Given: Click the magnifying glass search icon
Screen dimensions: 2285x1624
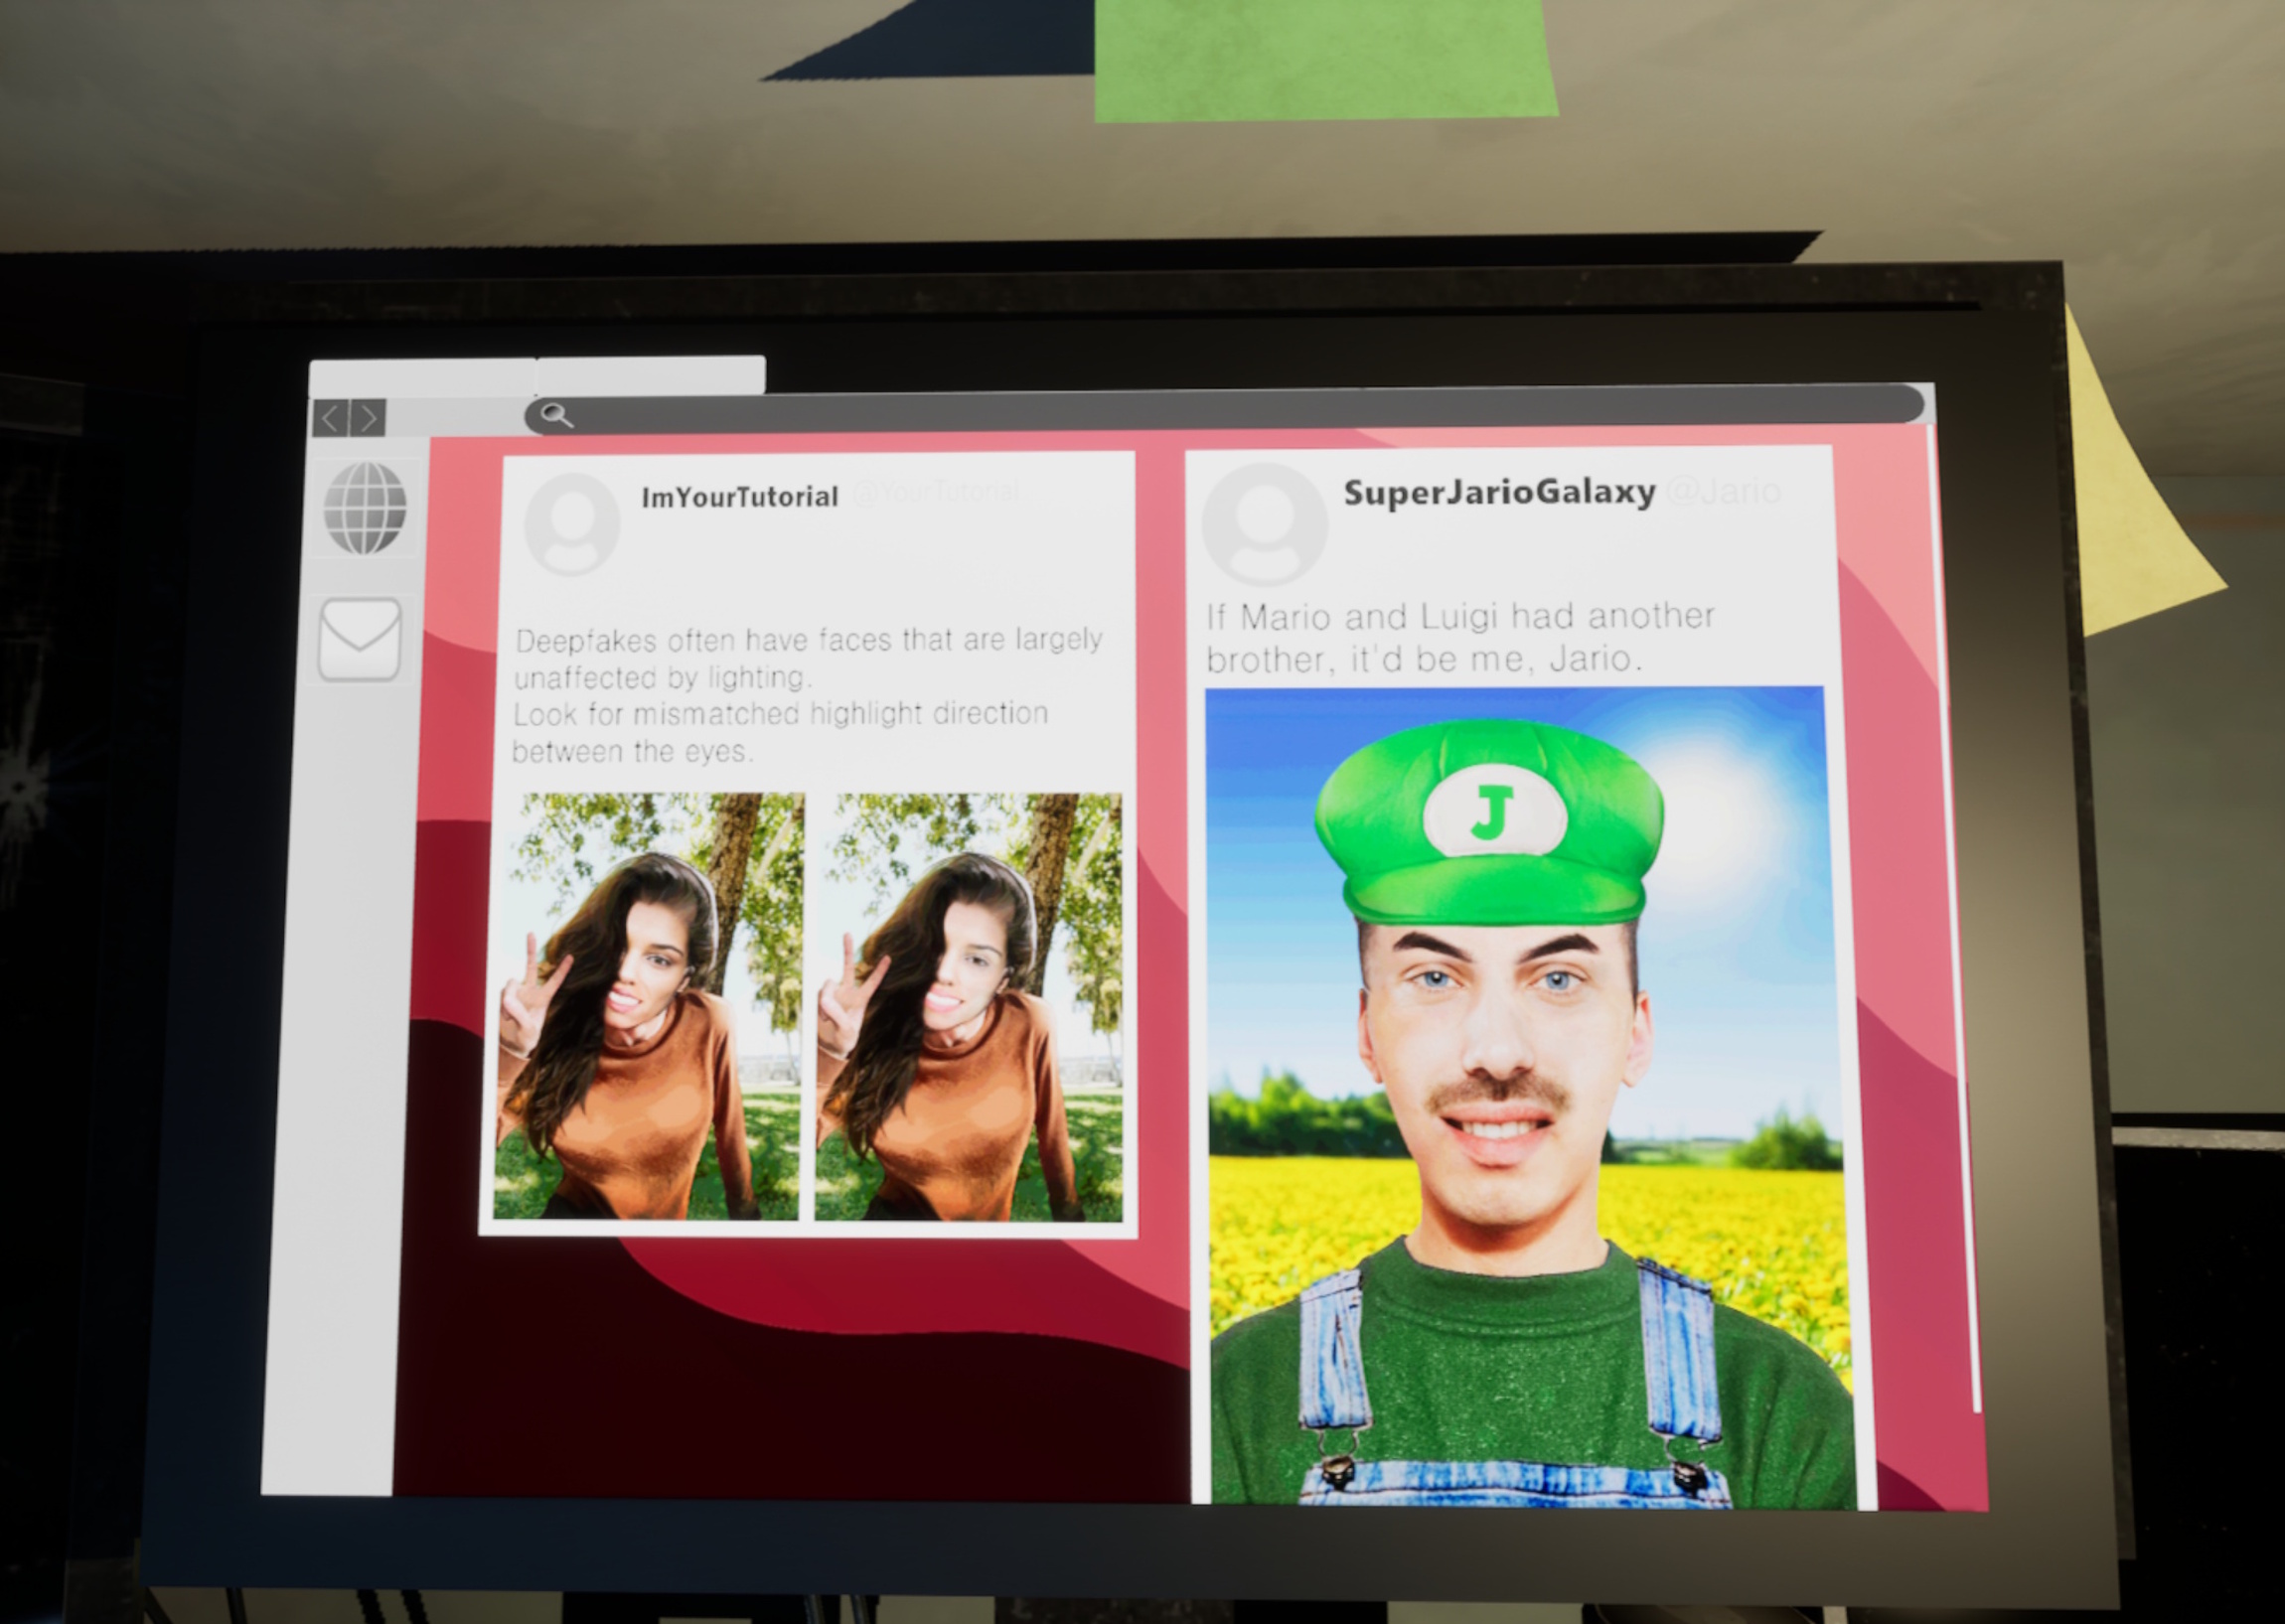Looking at the screenshot, I should (556, 415).
